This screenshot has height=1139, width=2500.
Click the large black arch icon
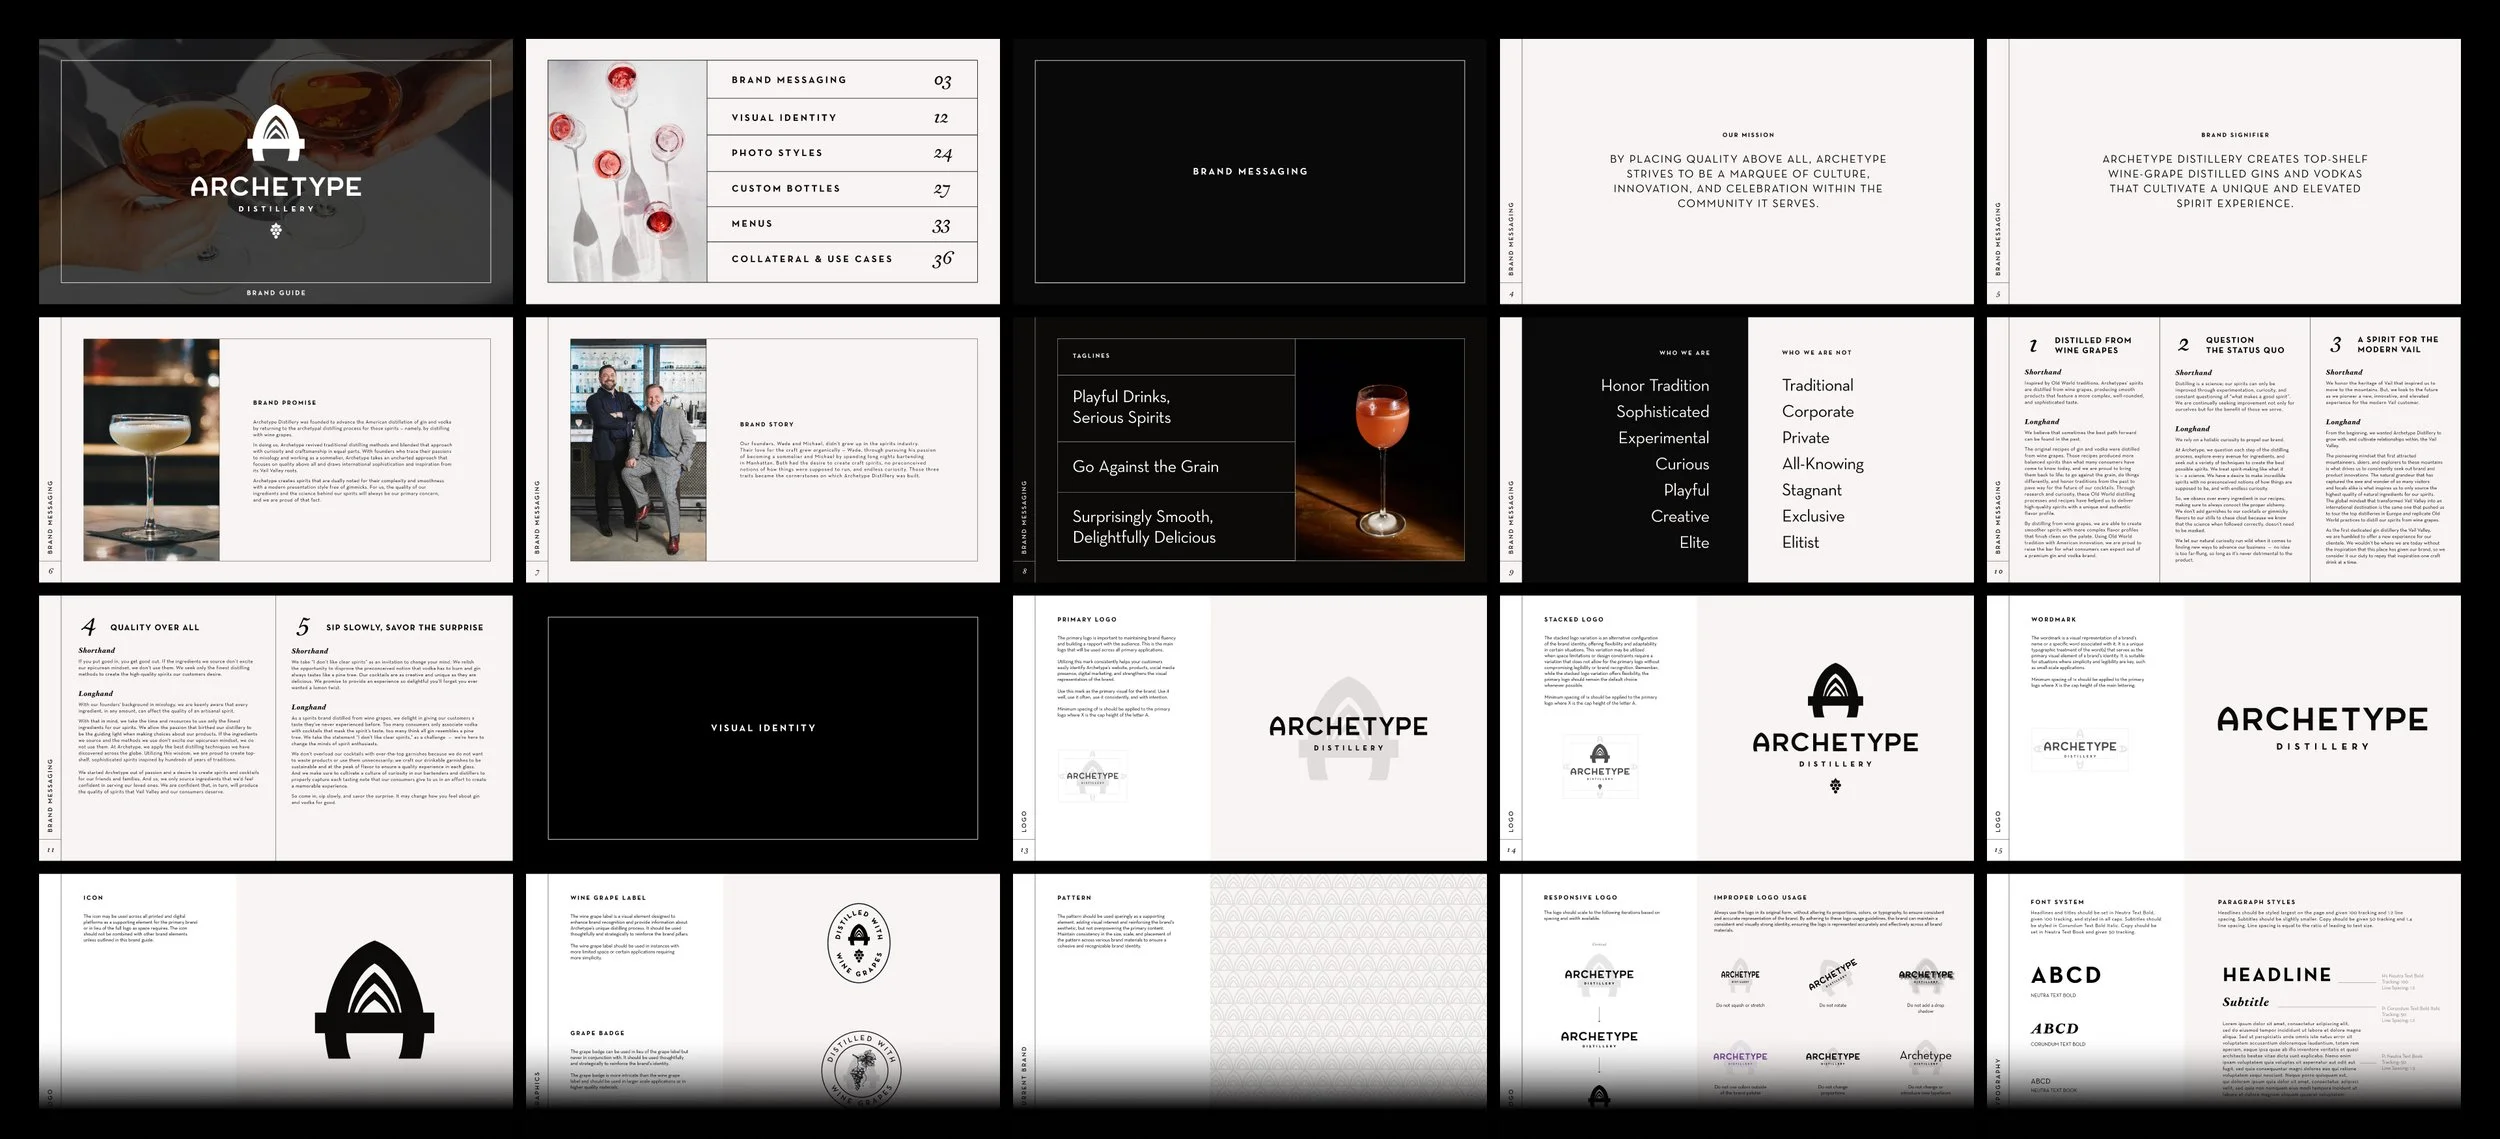click(x=375, y=1000)
